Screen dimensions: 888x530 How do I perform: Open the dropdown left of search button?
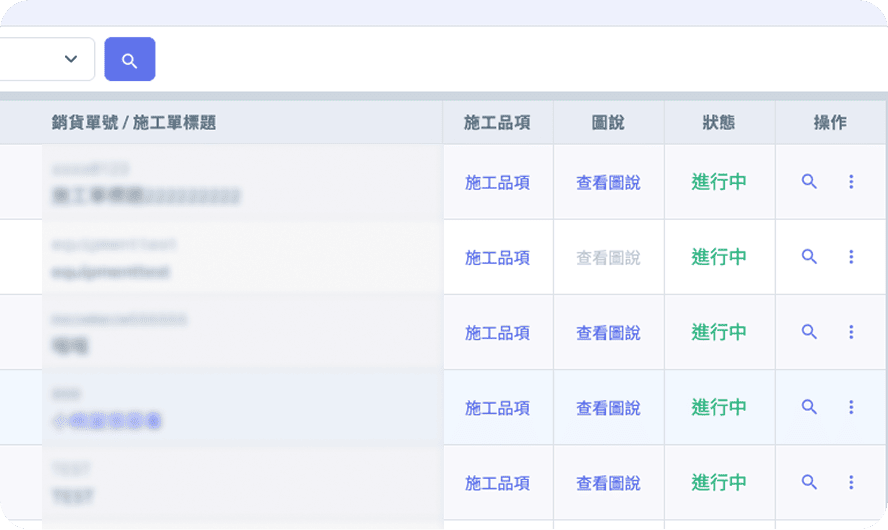[47, 59]
